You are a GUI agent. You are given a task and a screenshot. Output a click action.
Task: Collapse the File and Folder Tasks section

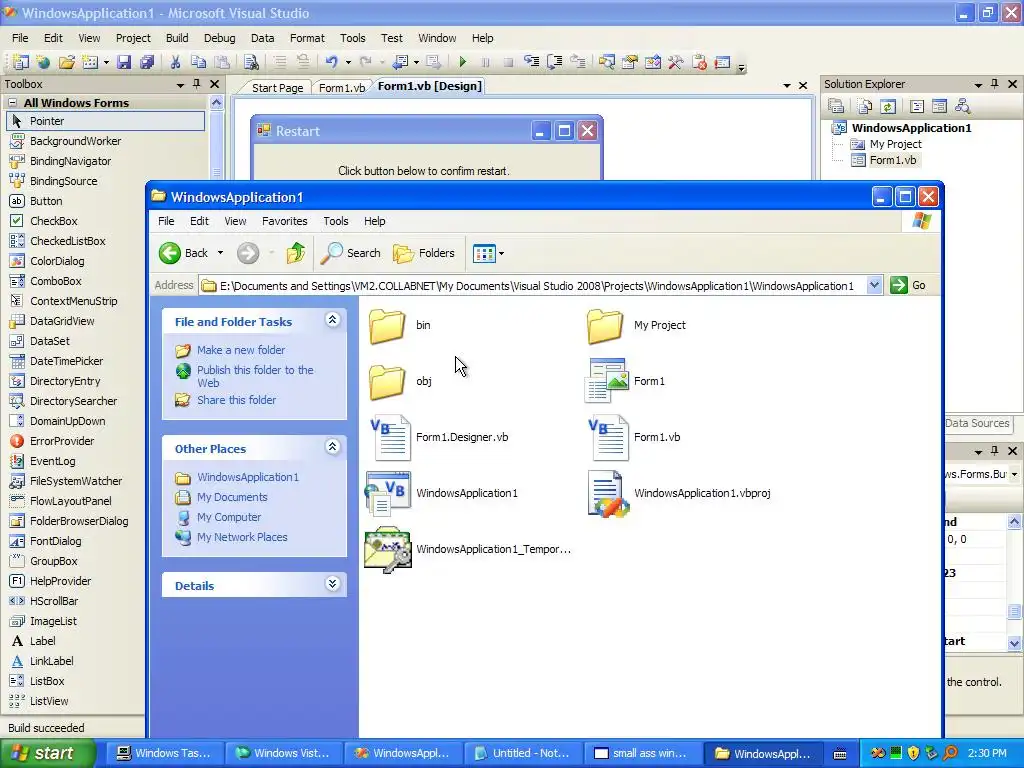pos(332,319)
